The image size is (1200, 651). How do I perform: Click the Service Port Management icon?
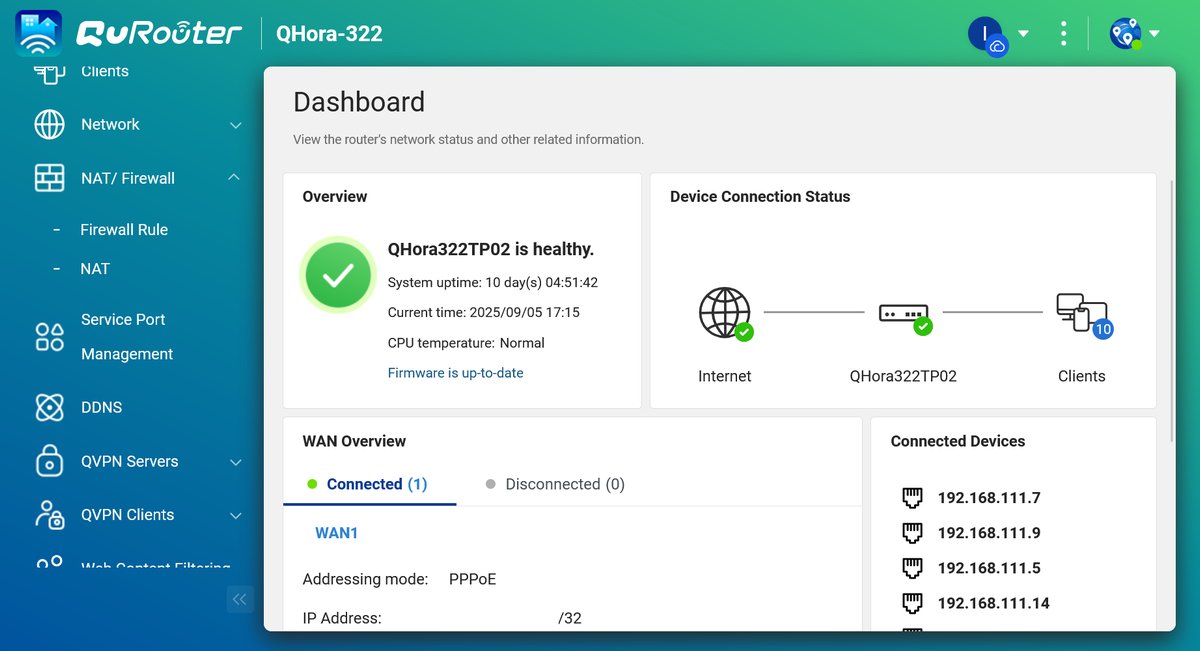click(49, 337)
